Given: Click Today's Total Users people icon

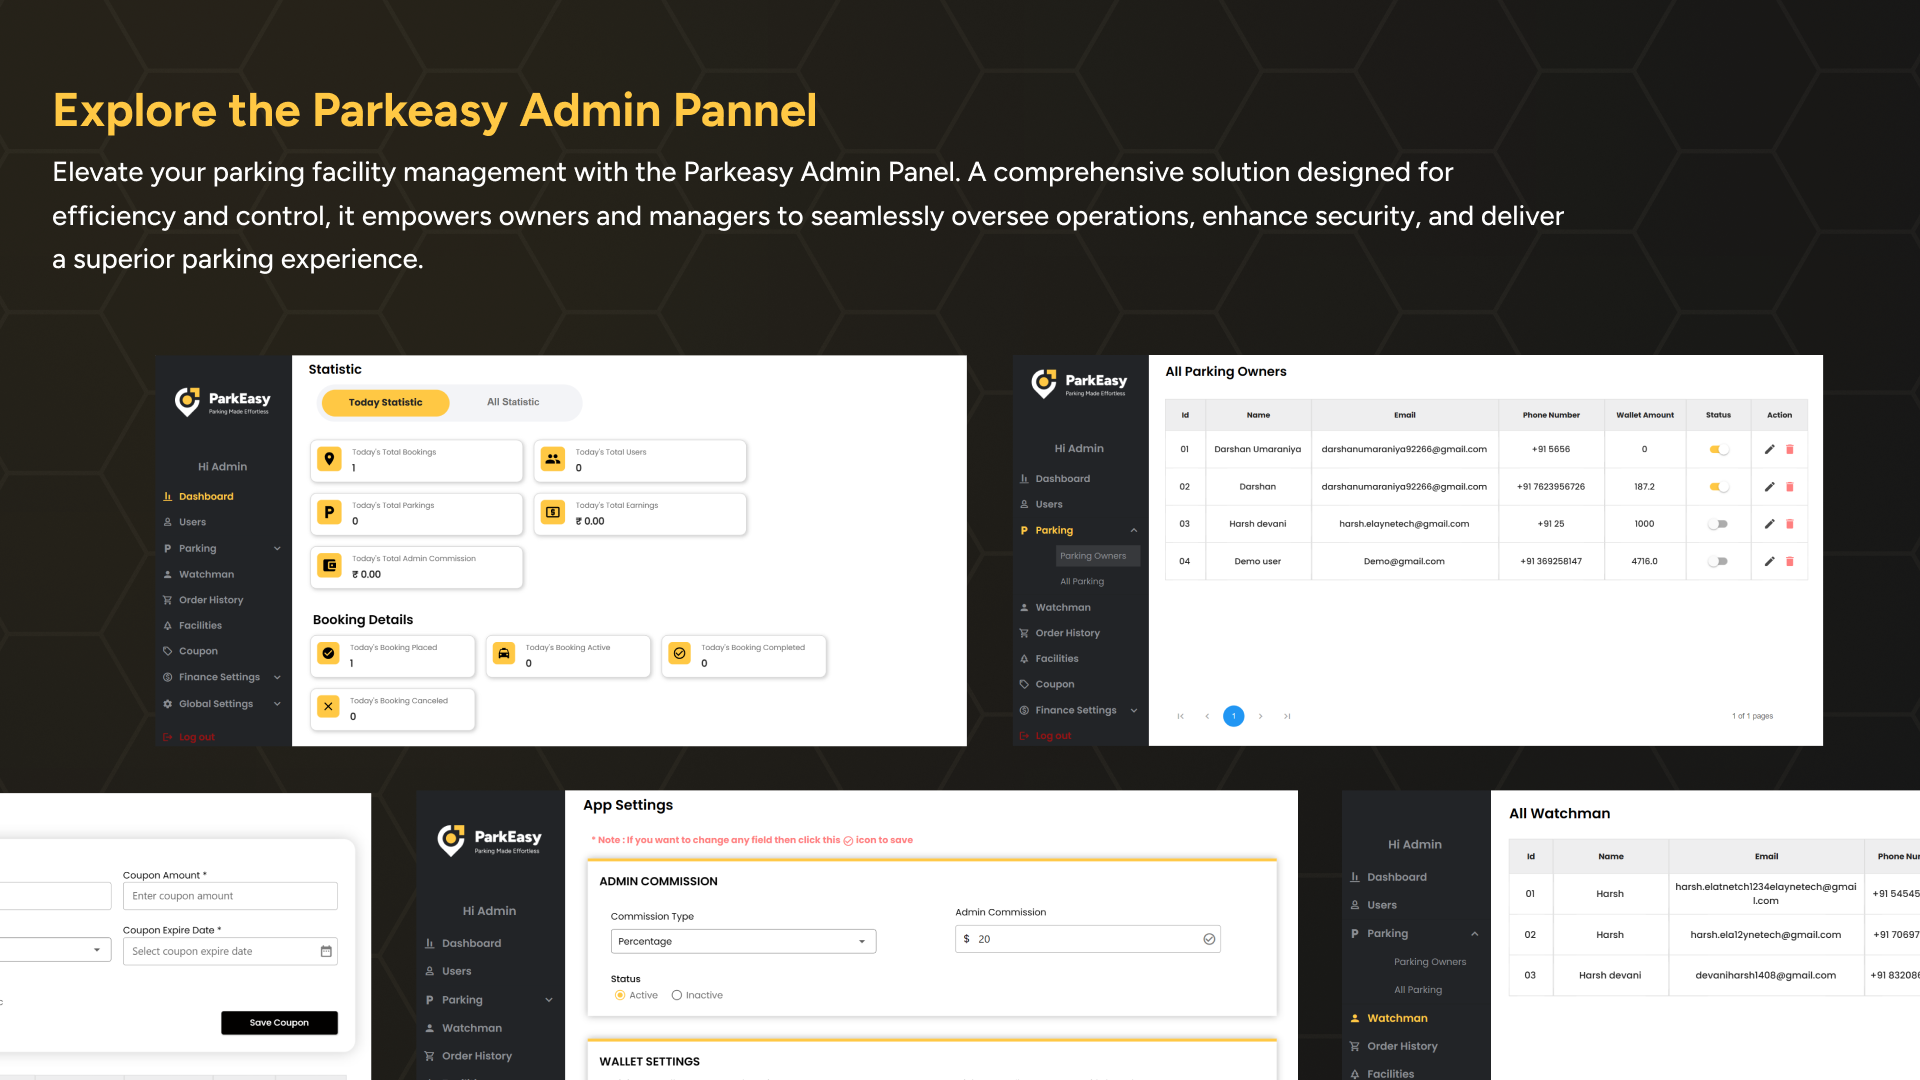Looking at the screenshot, I should (552, 459).
